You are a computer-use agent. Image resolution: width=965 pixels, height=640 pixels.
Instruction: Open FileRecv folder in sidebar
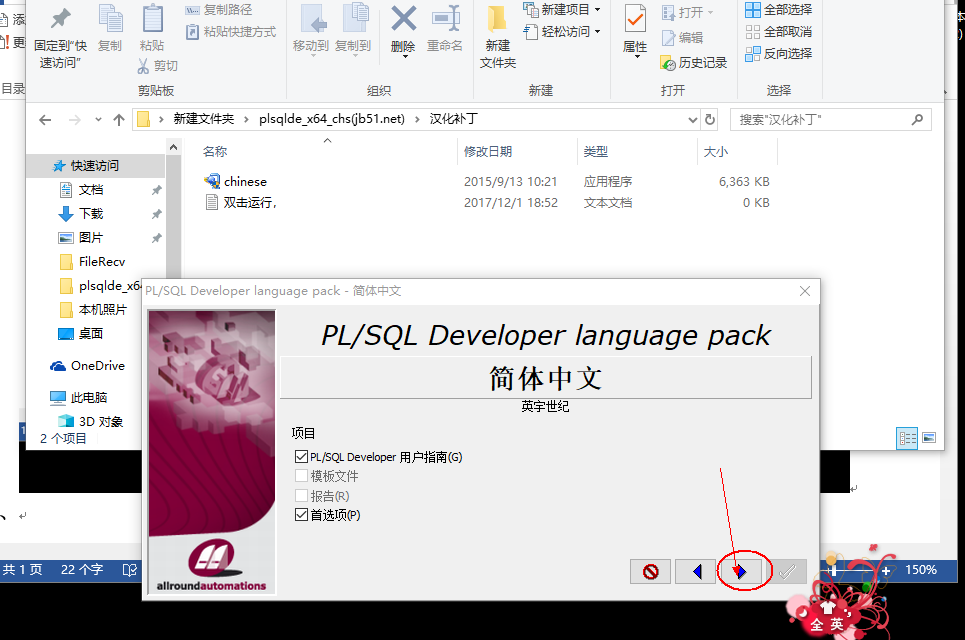coord(102,262)
